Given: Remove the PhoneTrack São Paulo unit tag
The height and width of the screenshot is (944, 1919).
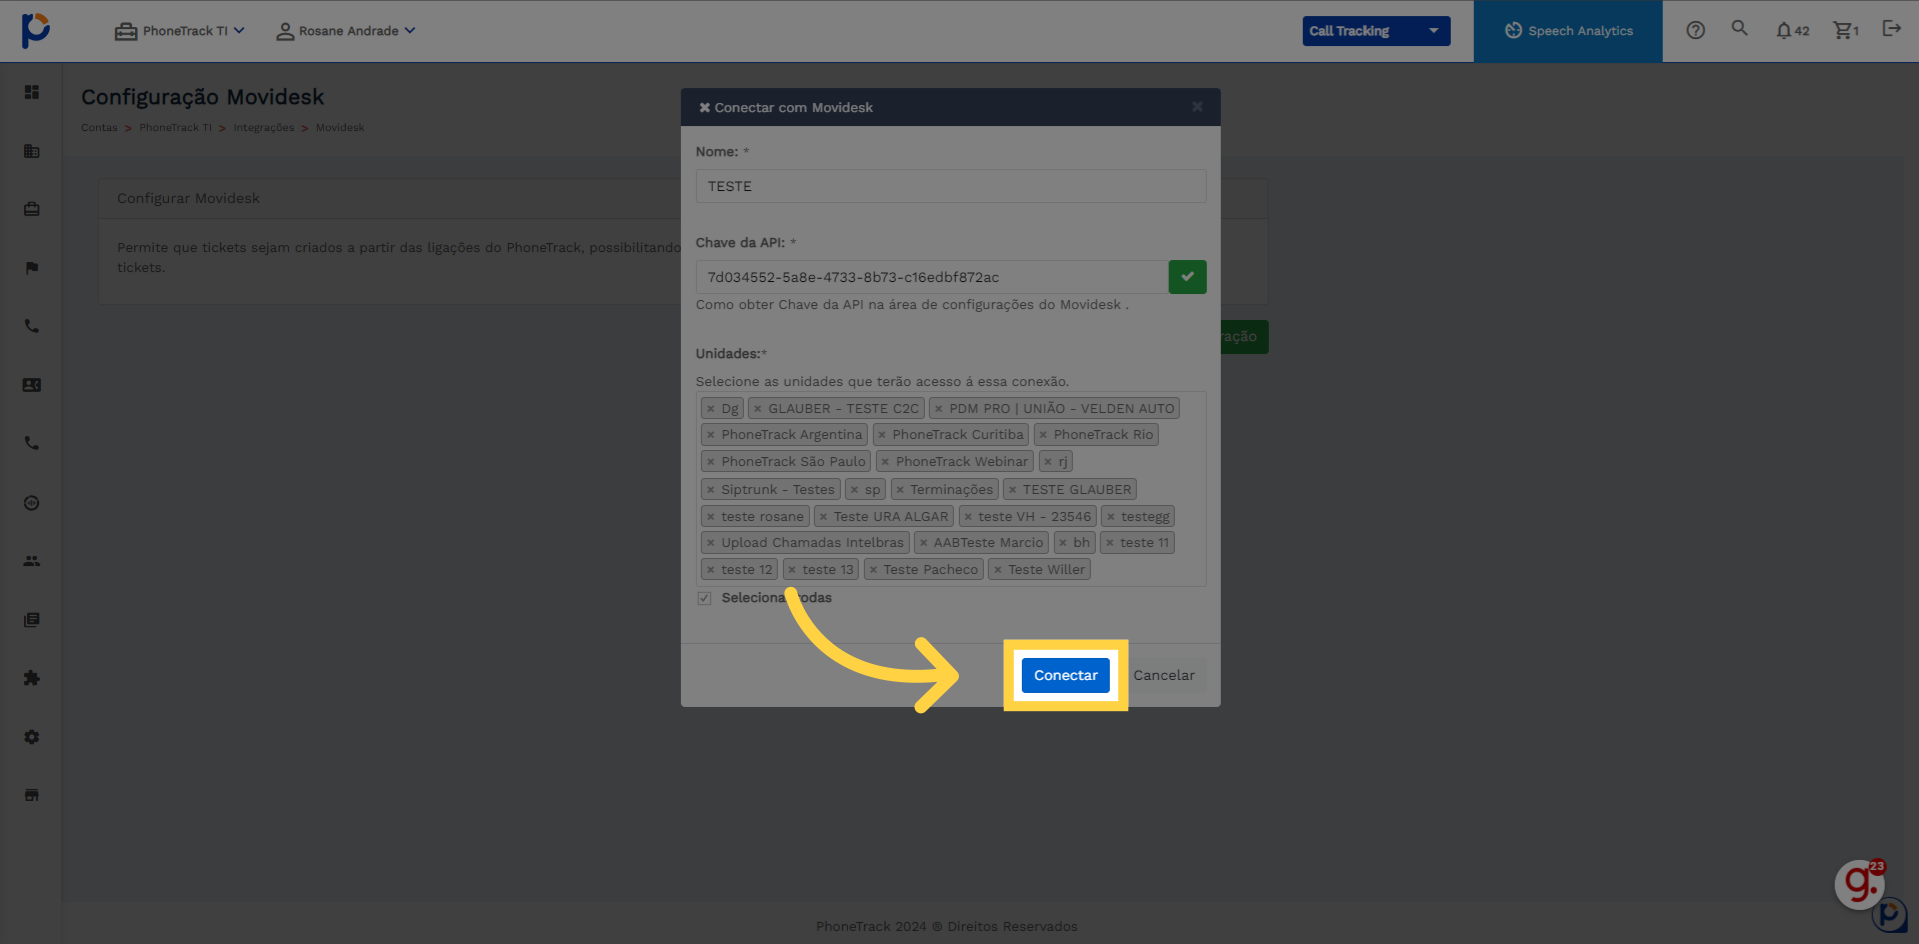Looking at the screenshot, I should coord(711,462).
